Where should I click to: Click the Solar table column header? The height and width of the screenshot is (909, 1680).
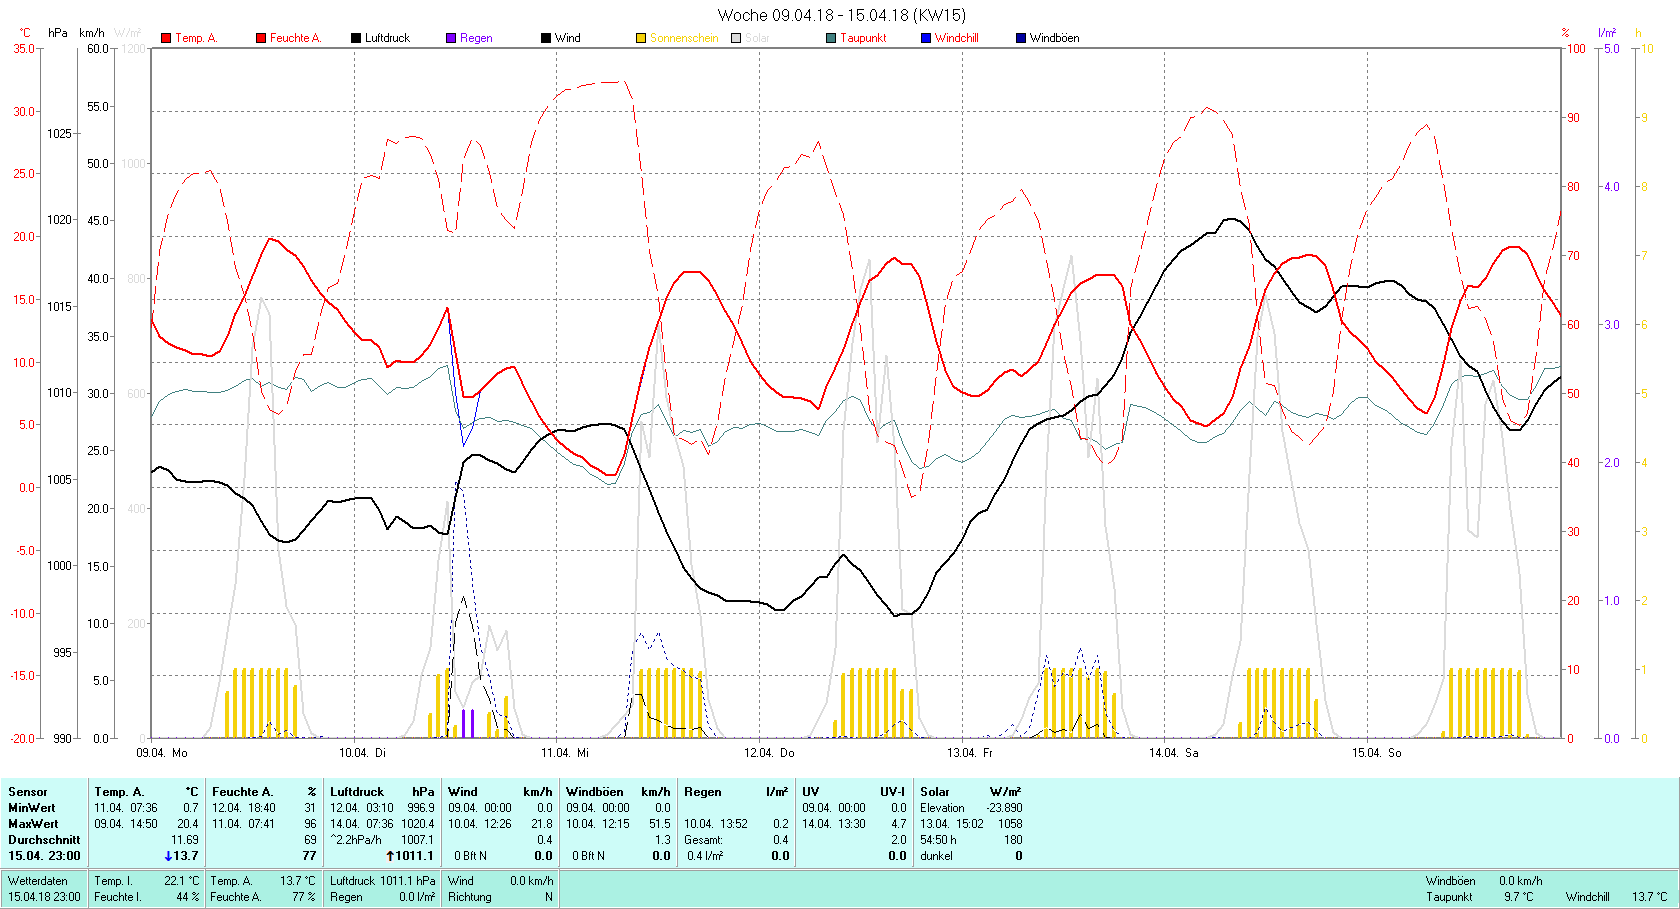(935, 791)
